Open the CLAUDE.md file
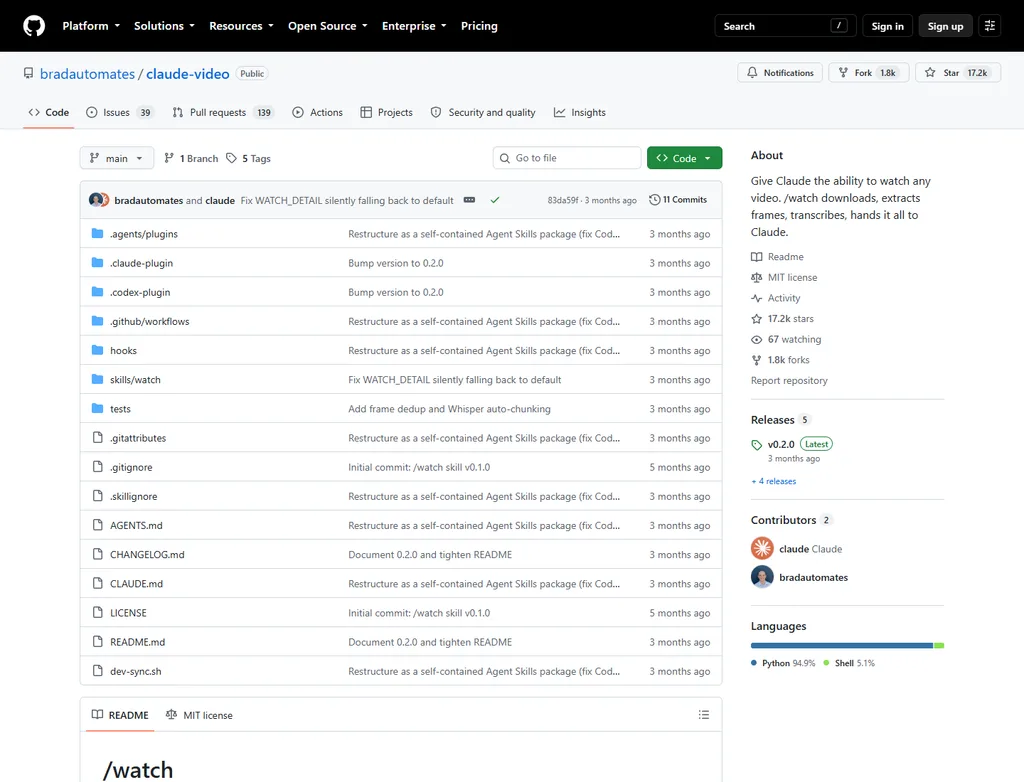Screen dimensions: 1024x782 136,584
